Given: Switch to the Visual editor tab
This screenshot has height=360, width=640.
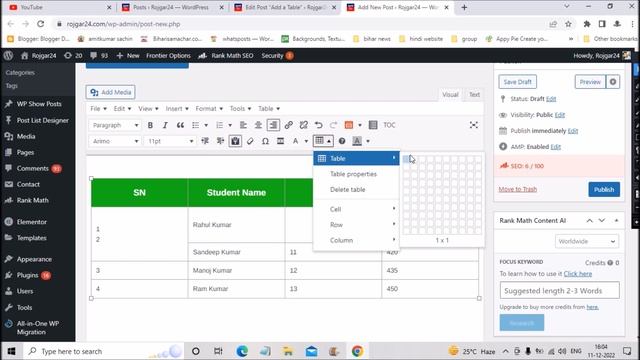Looking at the screenshot, I should pos(450,94).
